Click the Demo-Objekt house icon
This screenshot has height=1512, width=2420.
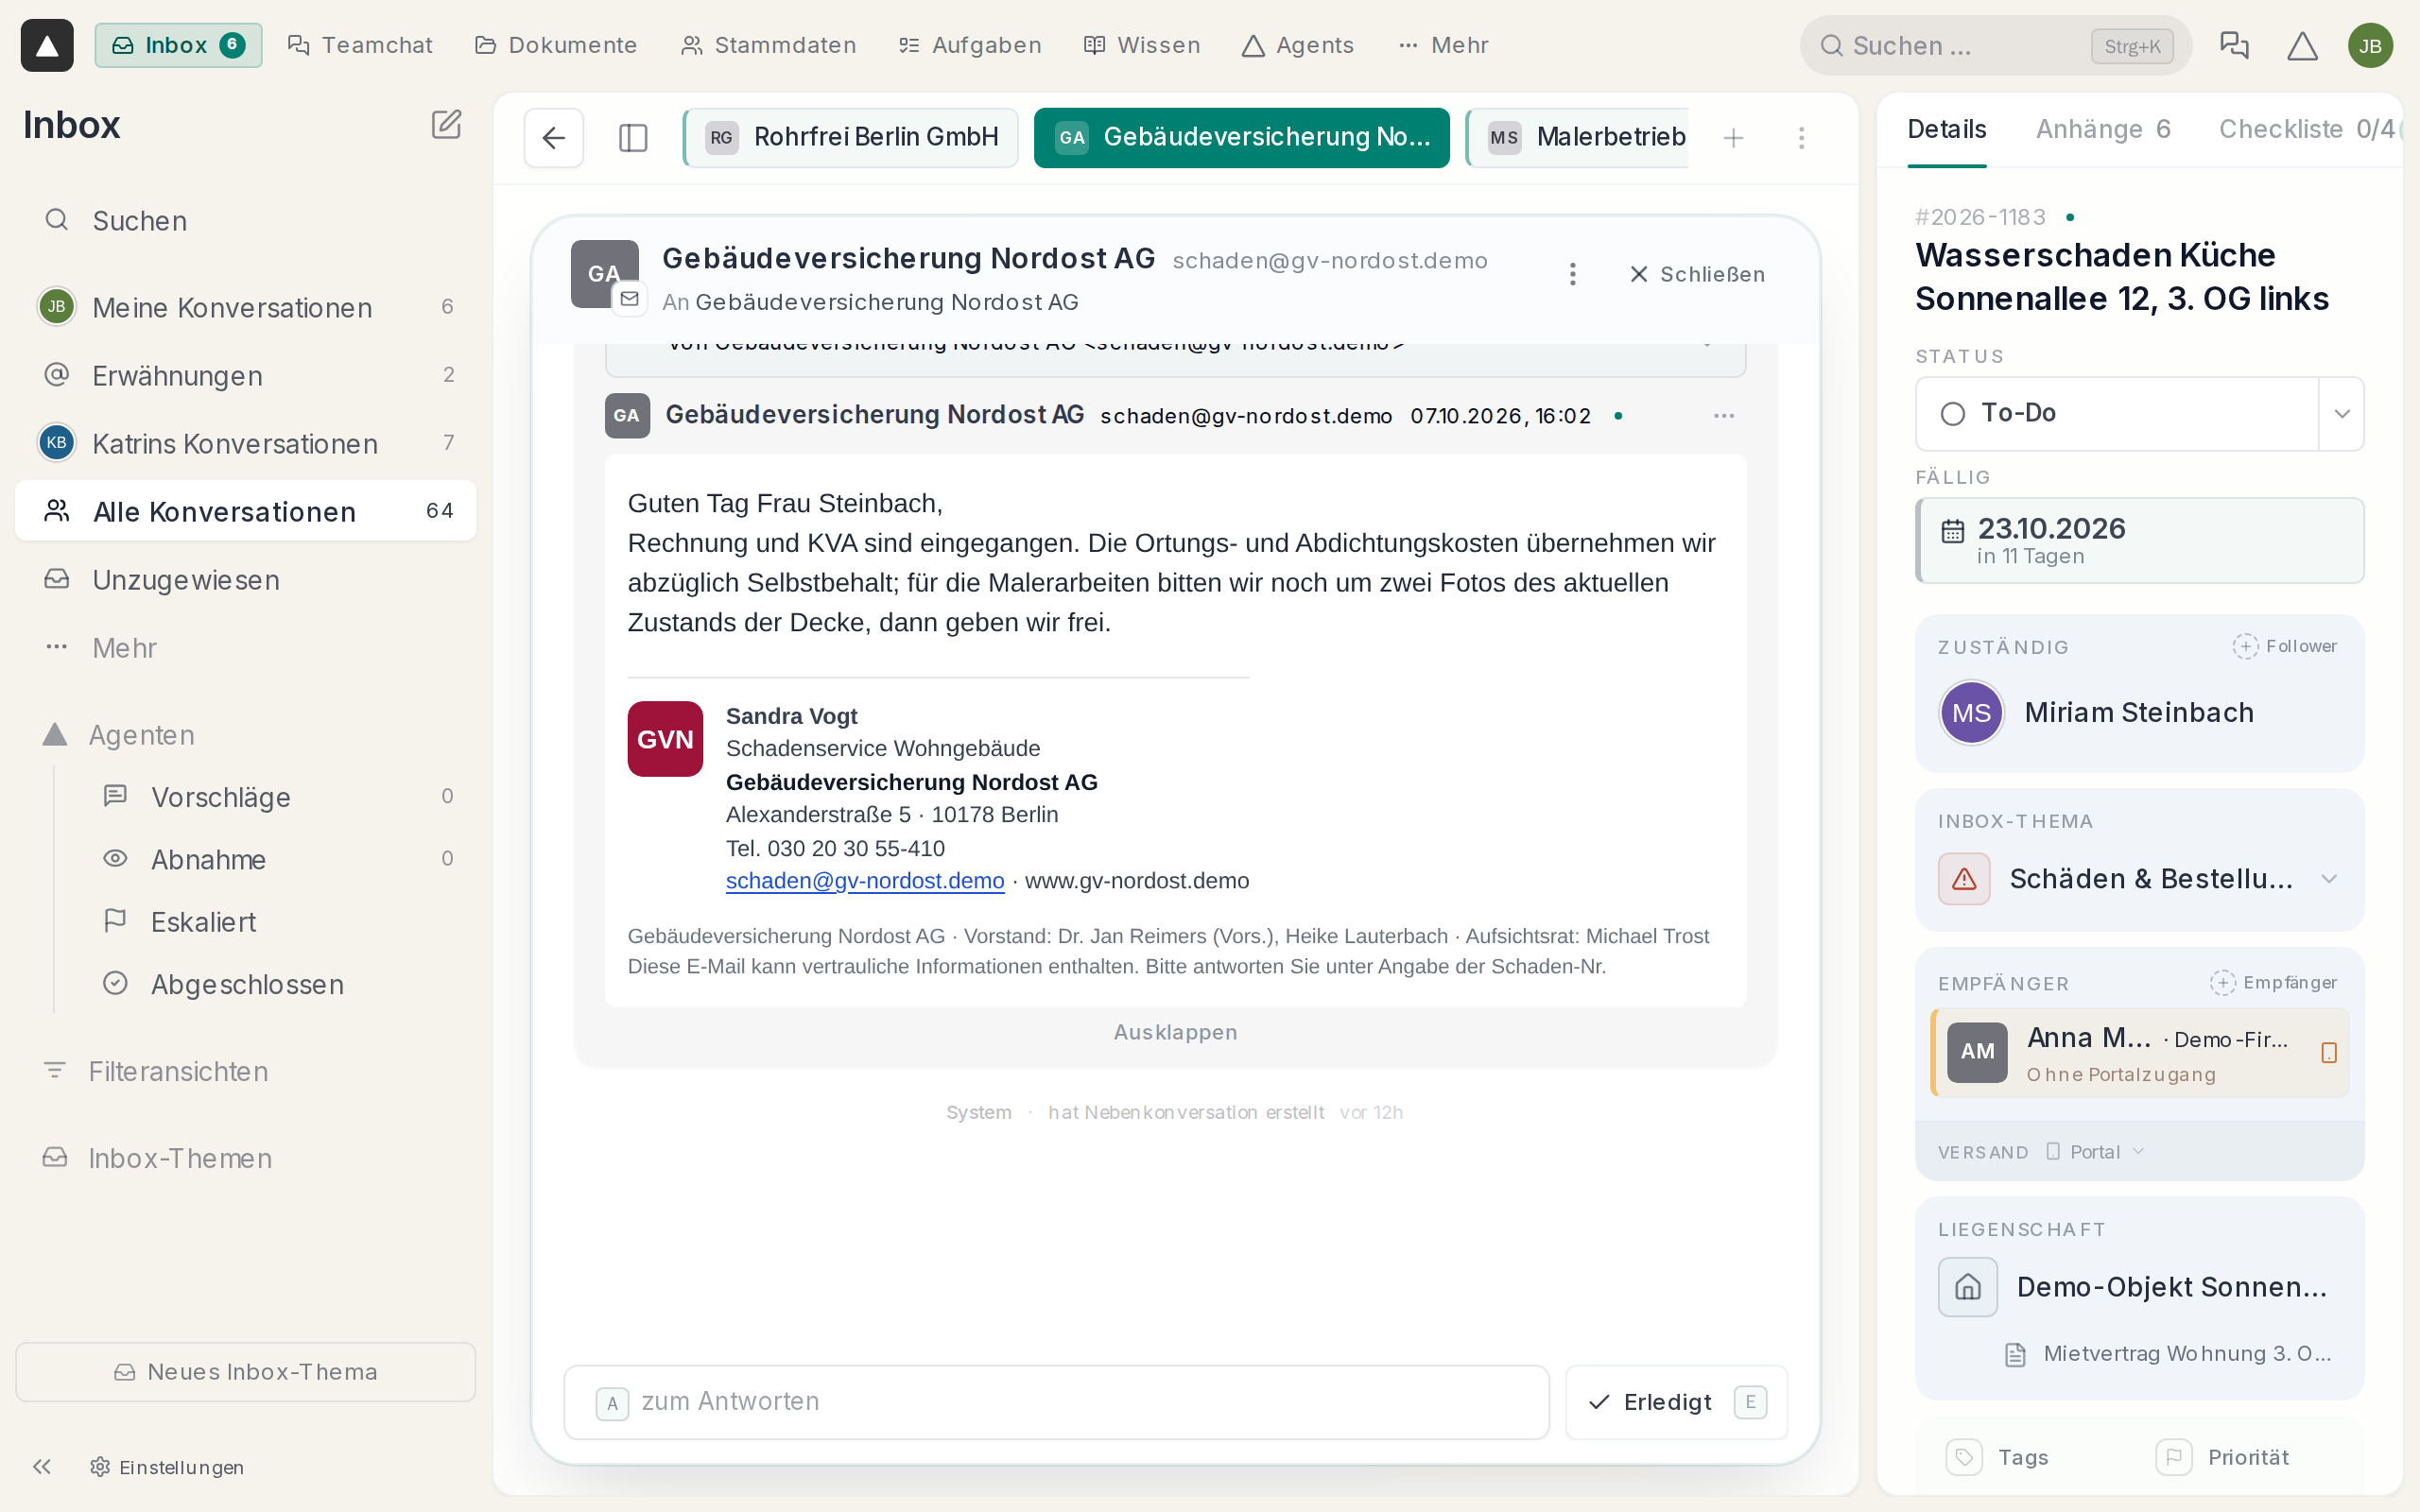(x=1967, y=1286)
